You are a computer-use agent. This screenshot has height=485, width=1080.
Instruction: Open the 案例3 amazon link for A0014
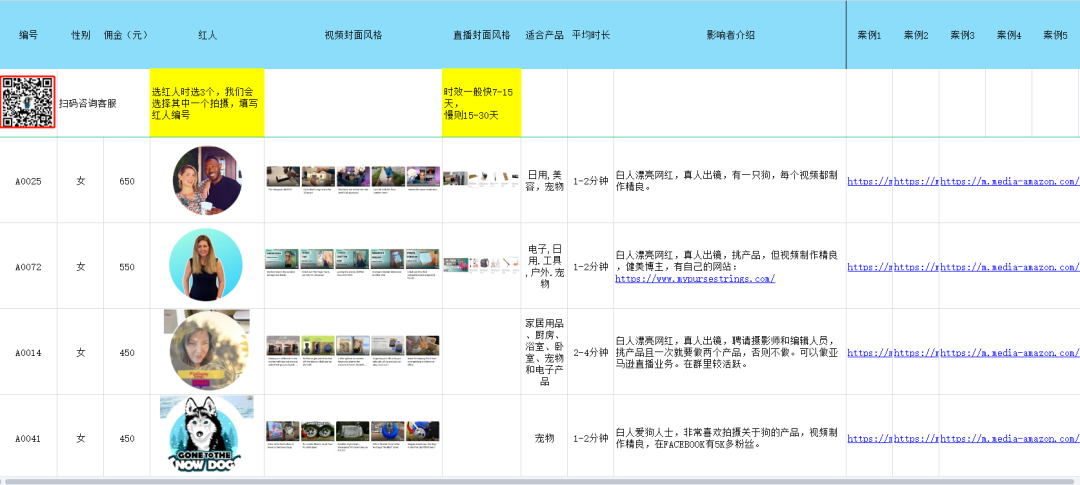click(1010, 352)
